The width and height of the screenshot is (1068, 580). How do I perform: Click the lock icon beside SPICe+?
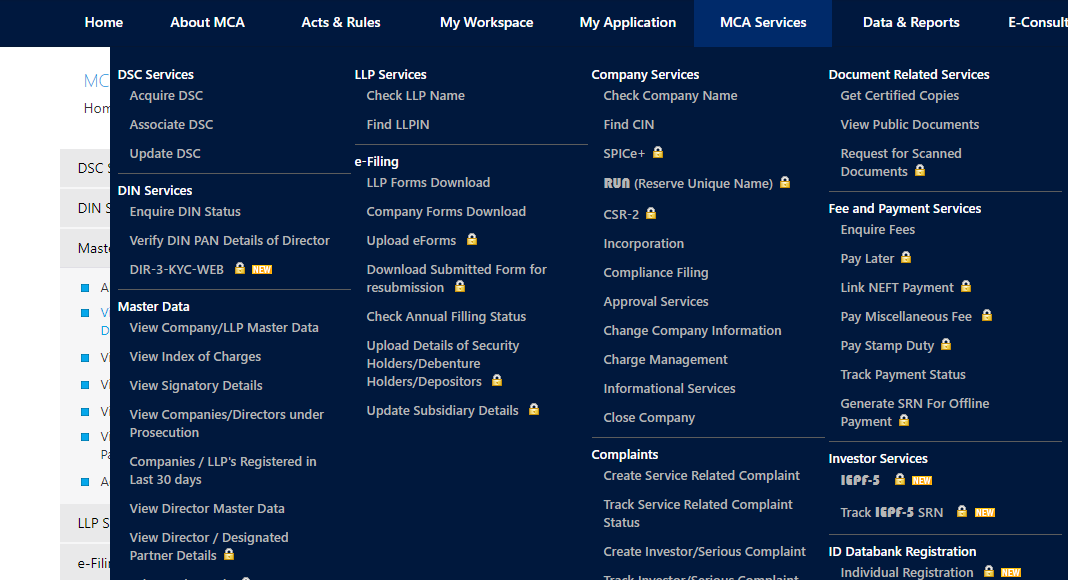[658, 153]
